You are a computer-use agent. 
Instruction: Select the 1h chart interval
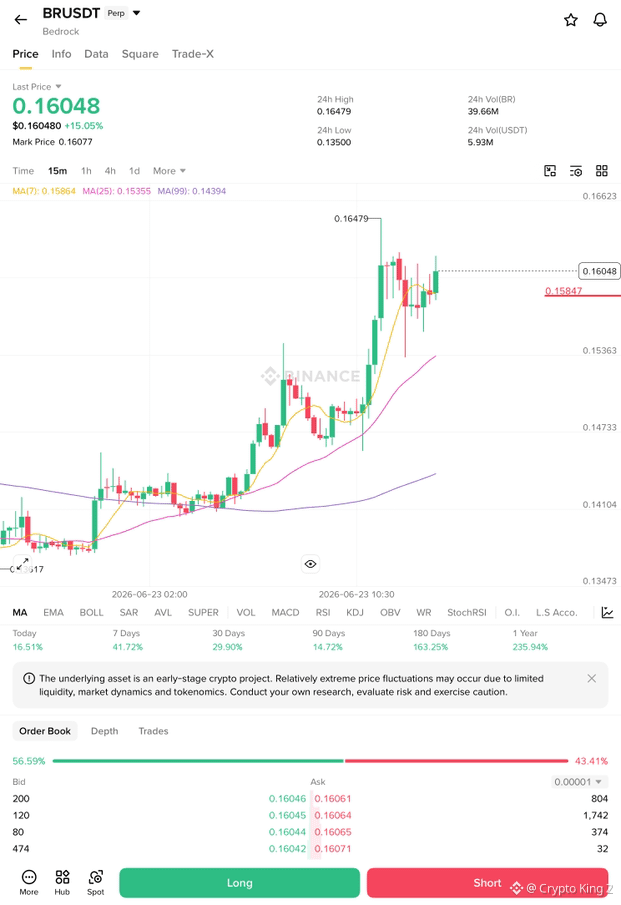[x=87, y=171]
